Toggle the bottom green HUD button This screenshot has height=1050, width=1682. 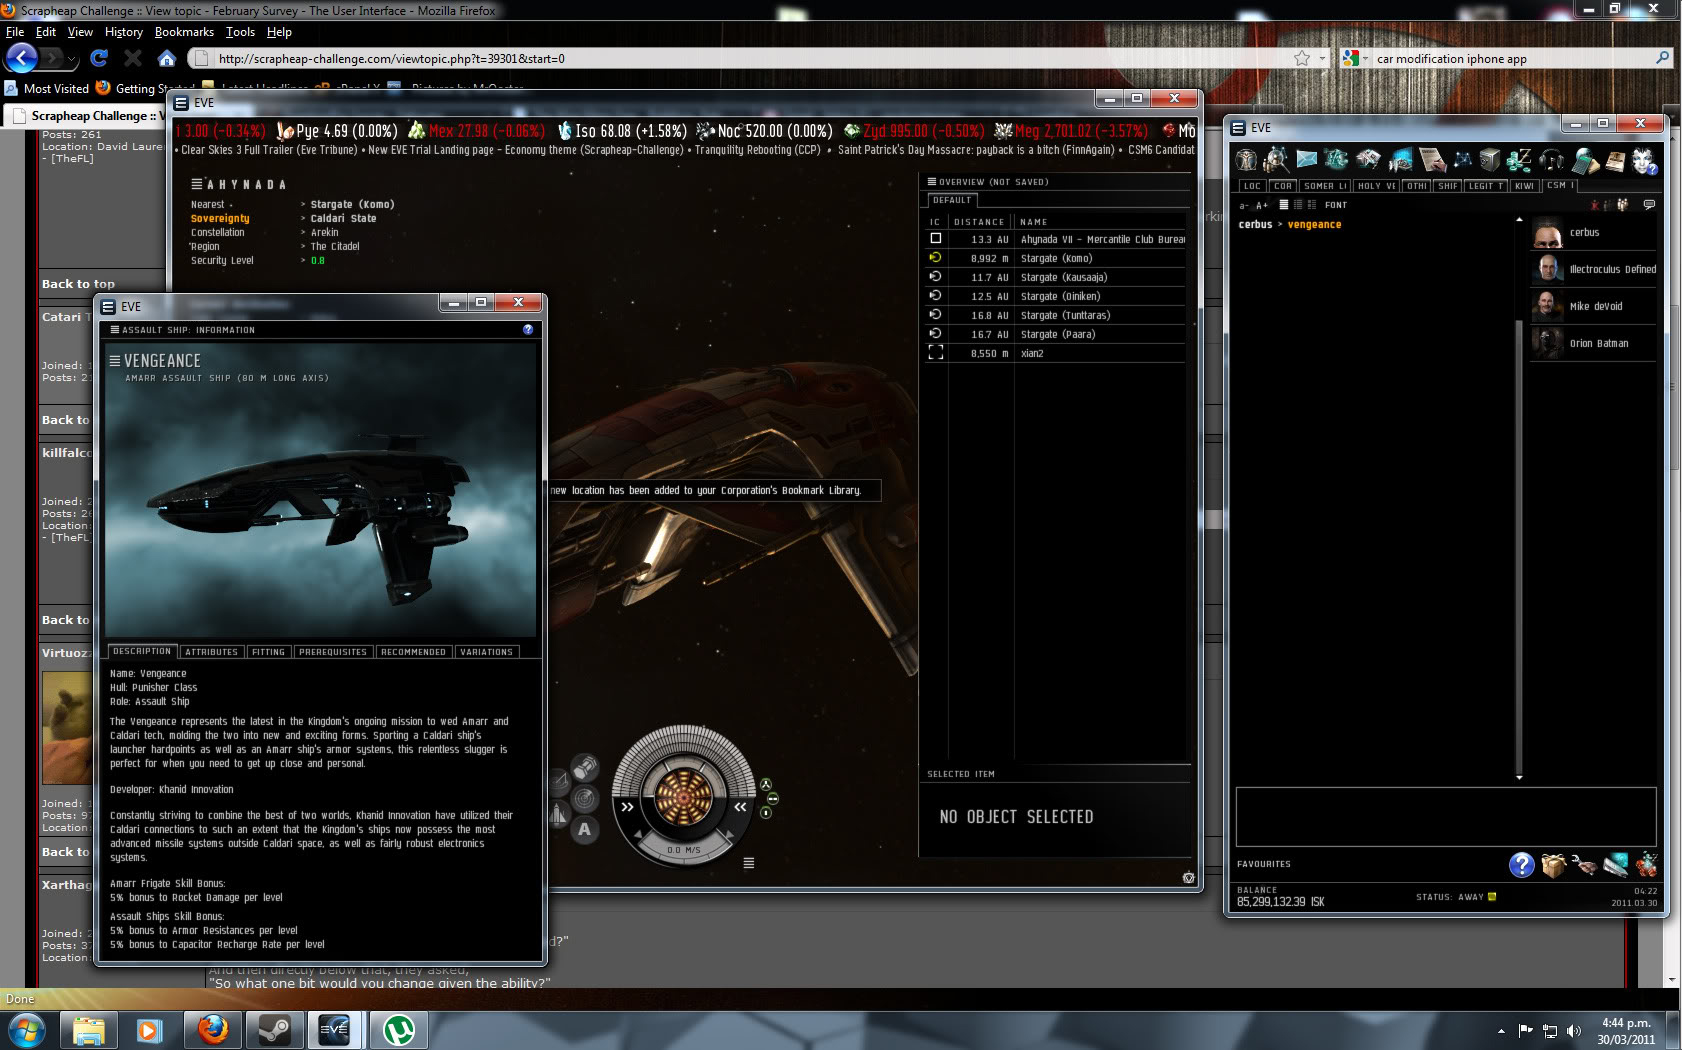[x=766, y=813]
